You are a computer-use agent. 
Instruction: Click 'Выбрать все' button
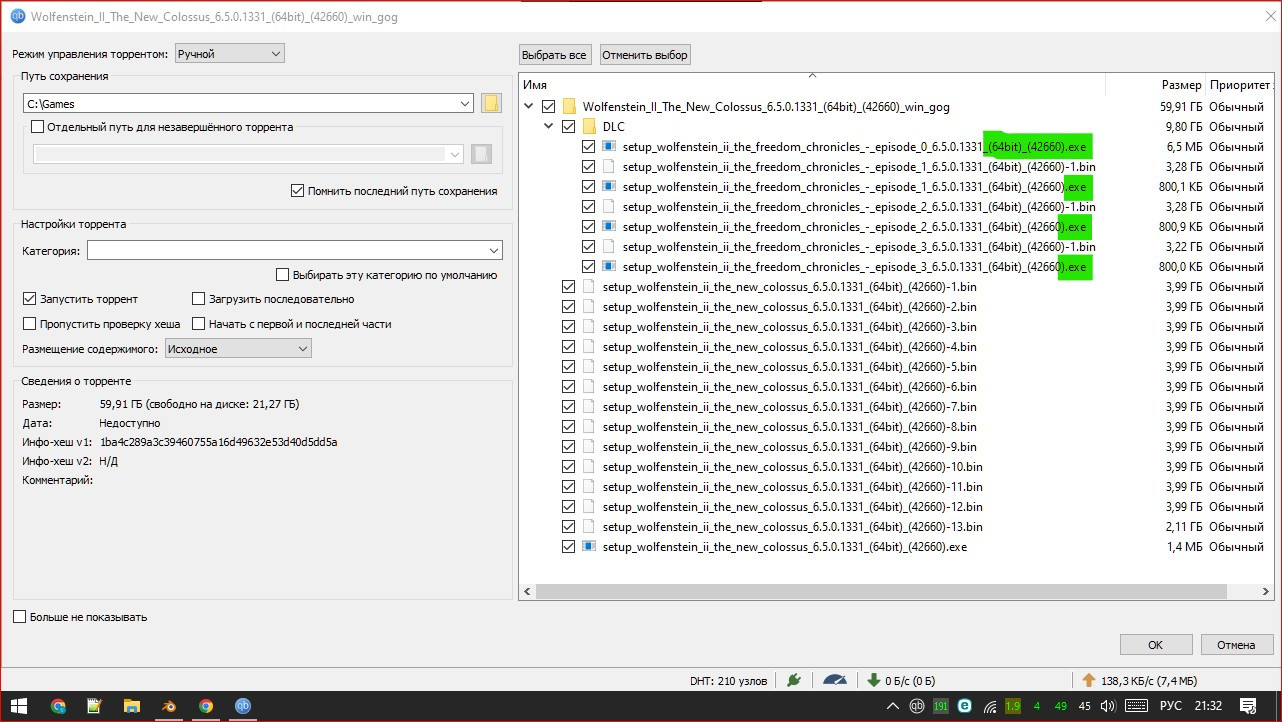555,55
